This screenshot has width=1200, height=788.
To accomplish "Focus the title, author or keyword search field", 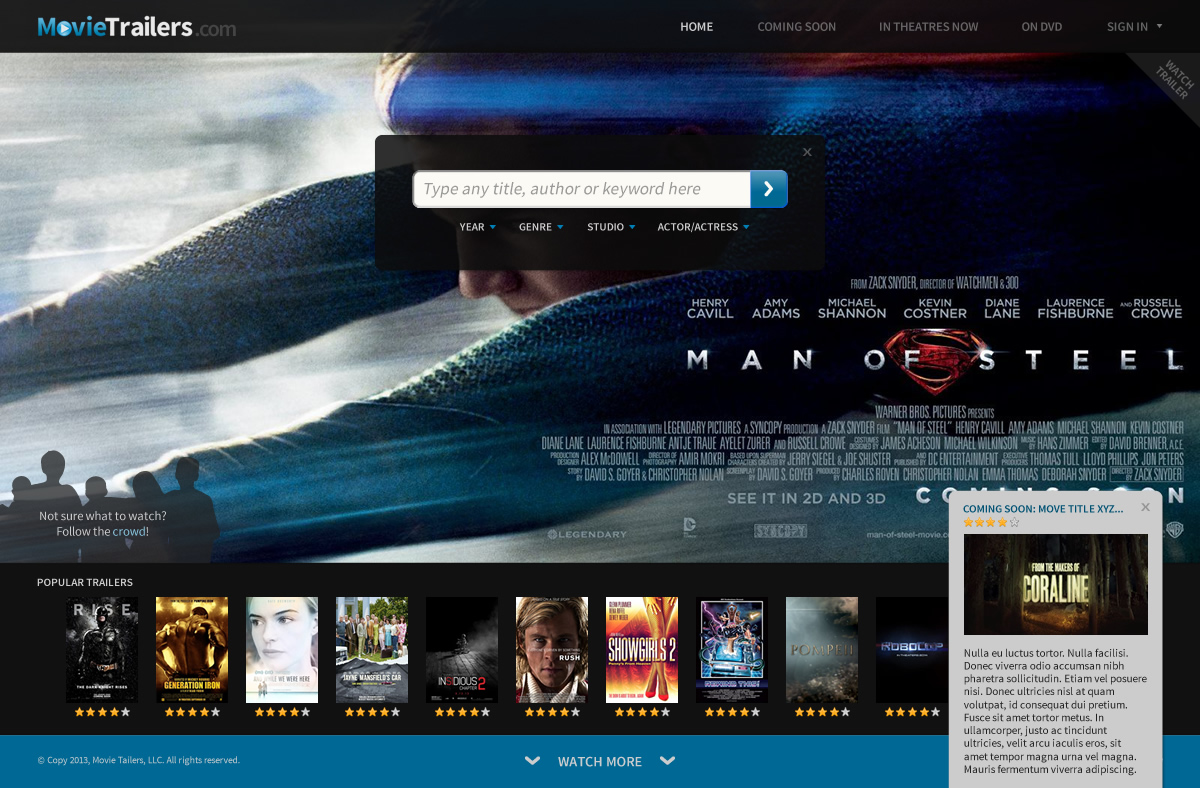I will coord(582,189).
